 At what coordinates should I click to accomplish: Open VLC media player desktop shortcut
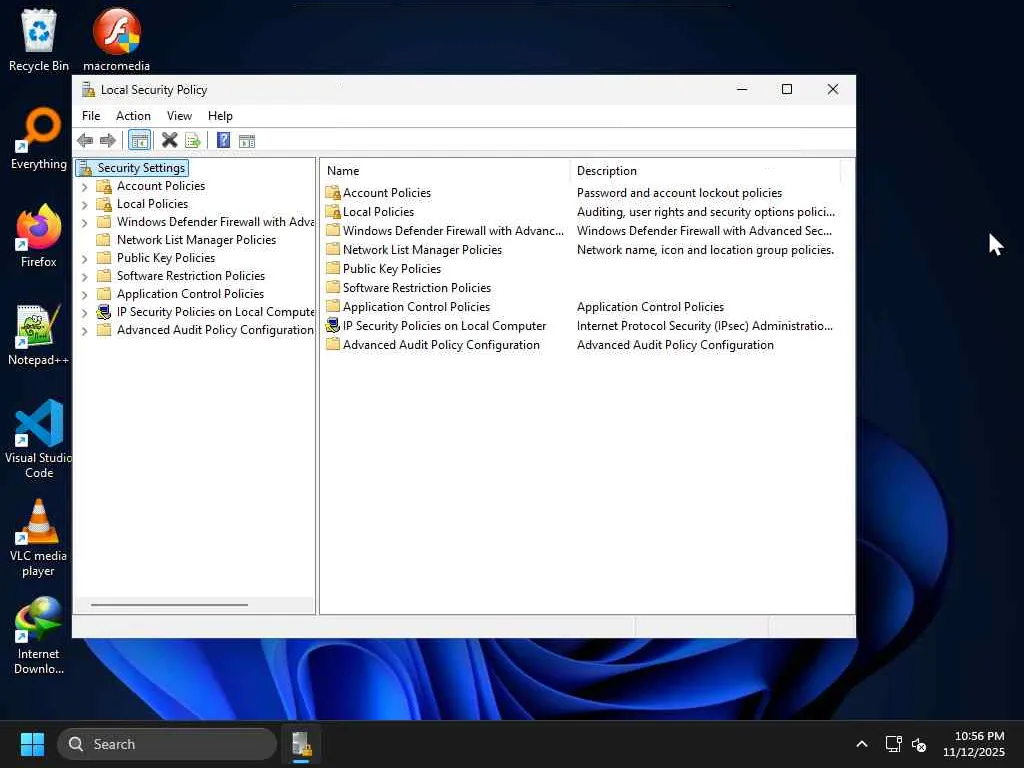tap(39, 524)
